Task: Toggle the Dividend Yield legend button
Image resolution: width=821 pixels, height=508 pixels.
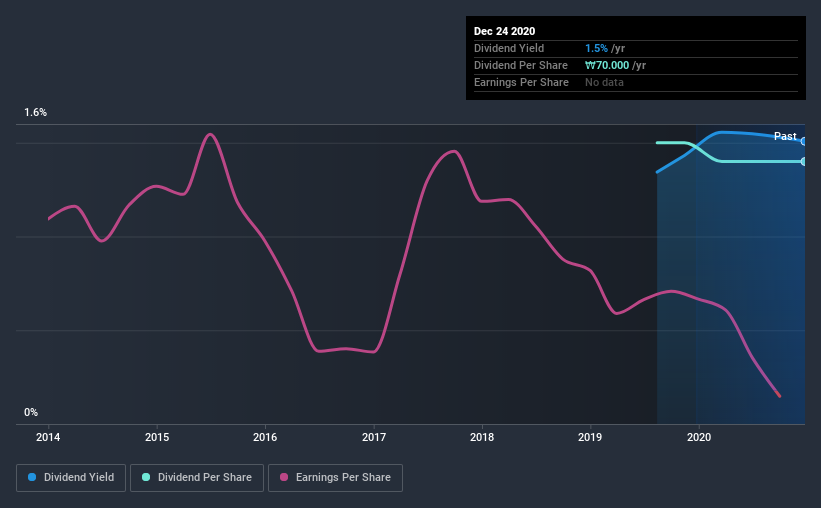Action: coord(71,478)
